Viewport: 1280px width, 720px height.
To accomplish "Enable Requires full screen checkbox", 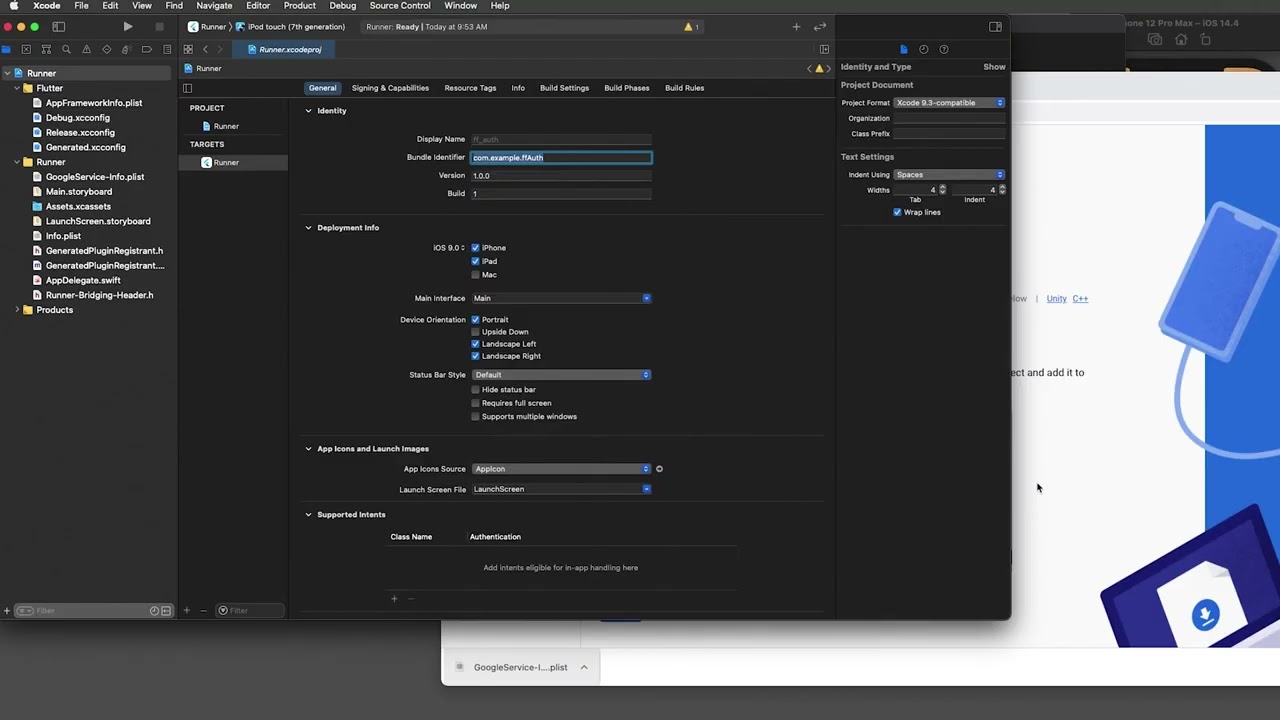I will click(475, 403).
